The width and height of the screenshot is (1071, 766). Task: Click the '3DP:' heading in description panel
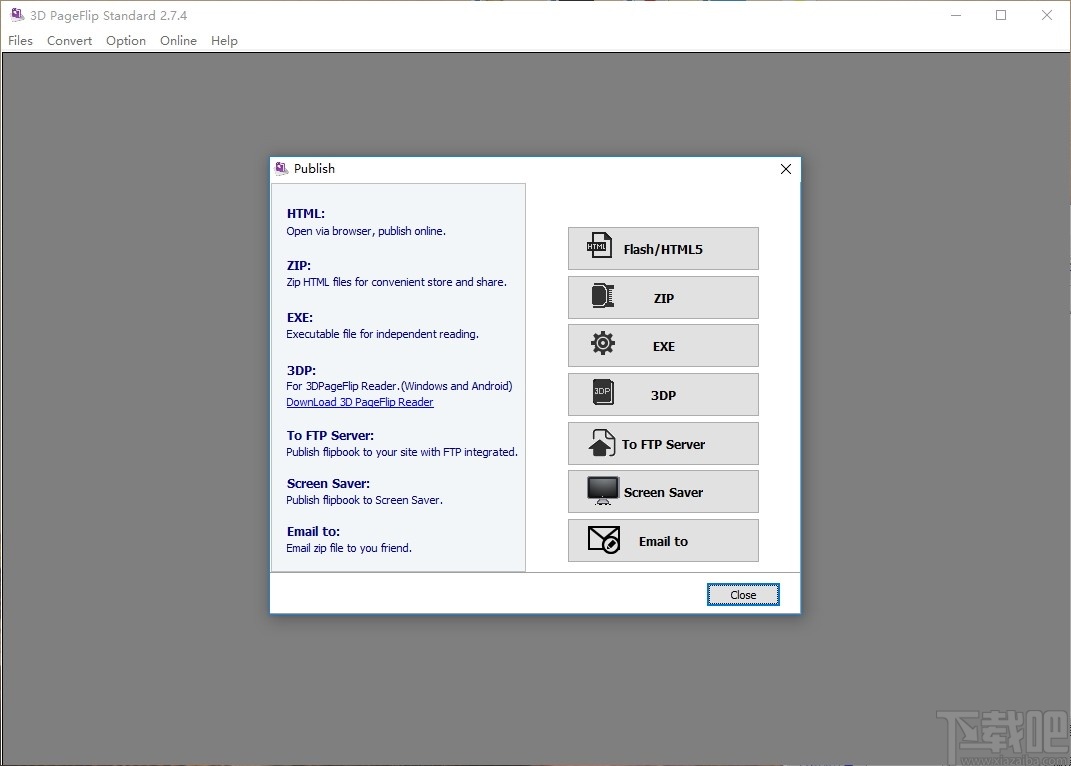(x=301, y=370)
